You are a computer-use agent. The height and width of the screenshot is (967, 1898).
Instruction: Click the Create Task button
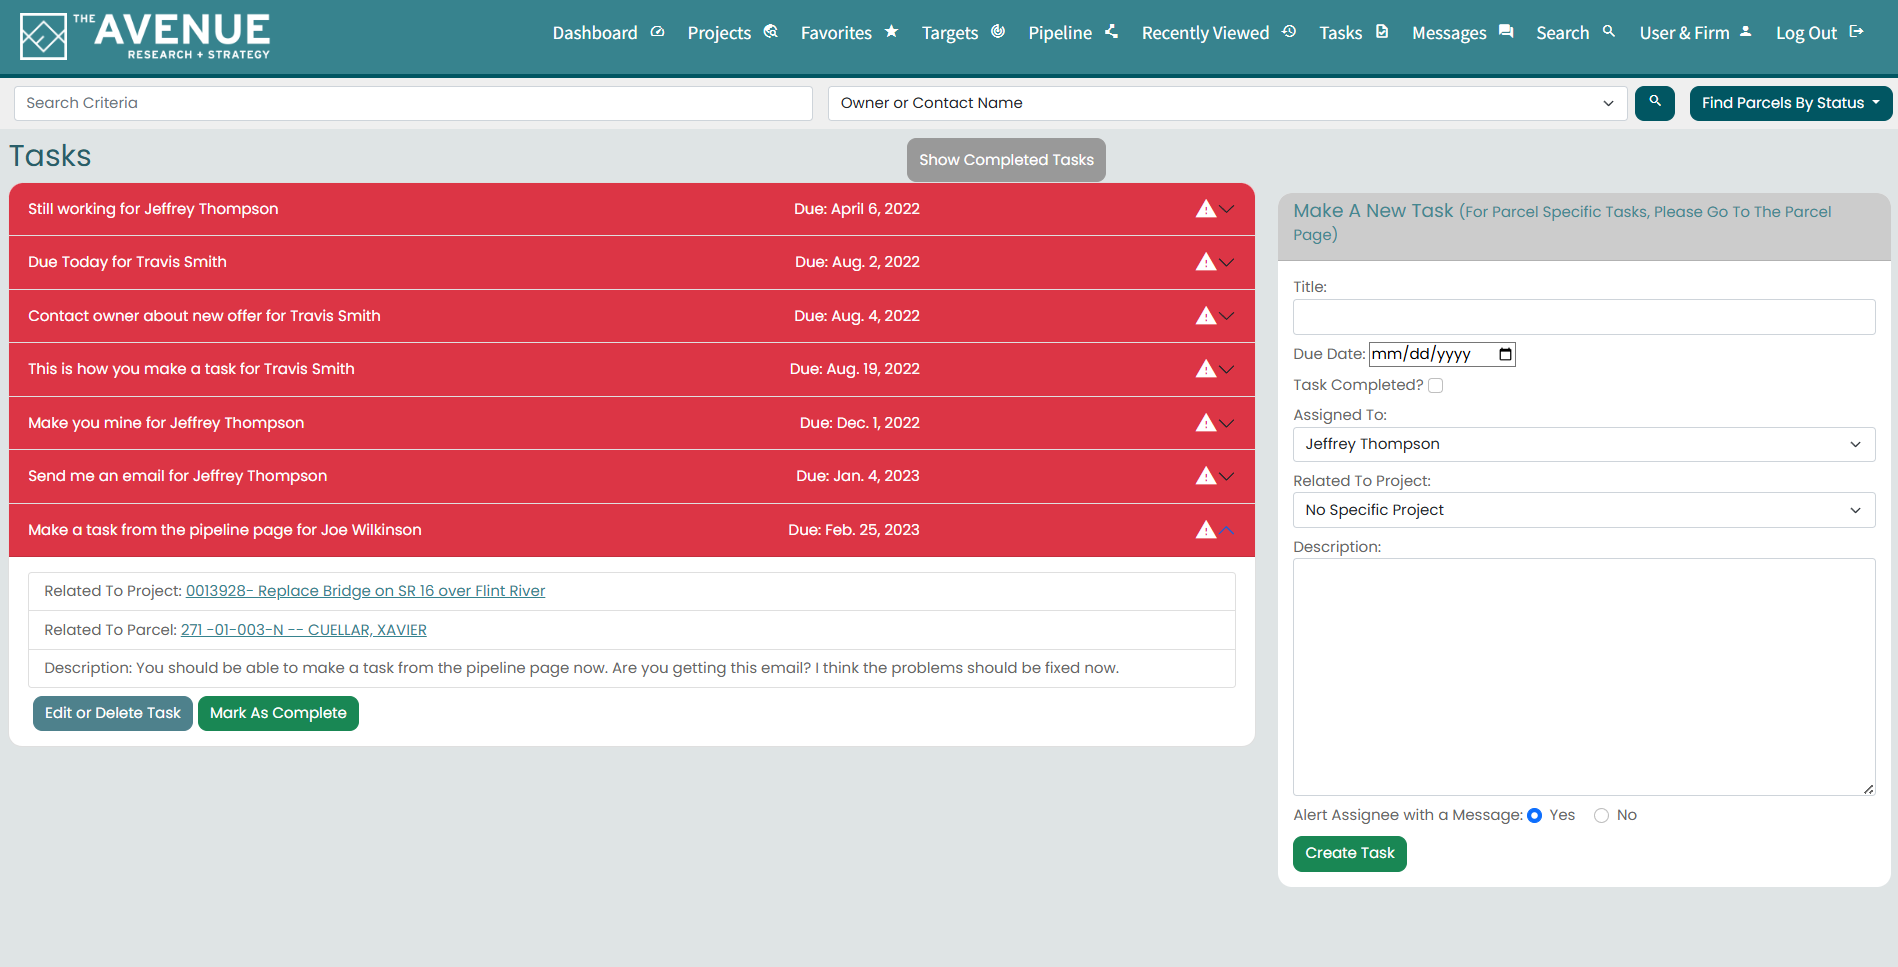coord(1349,853)
